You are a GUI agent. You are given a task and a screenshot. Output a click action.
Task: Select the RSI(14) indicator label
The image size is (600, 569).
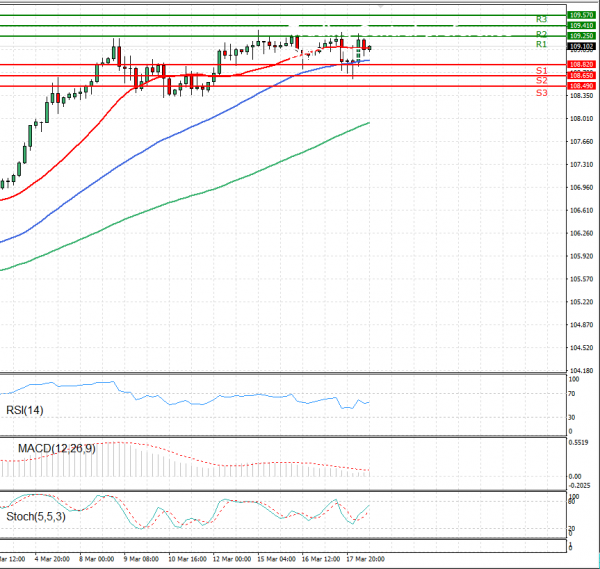coord(25,410)
